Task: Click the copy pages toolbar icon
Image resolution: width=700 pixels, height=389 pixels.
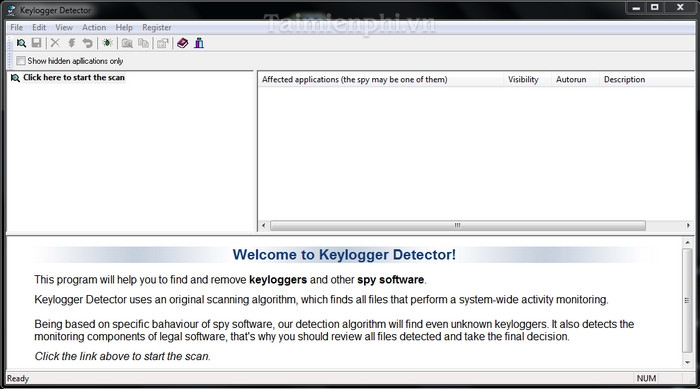Action: [x=143, y=43]
